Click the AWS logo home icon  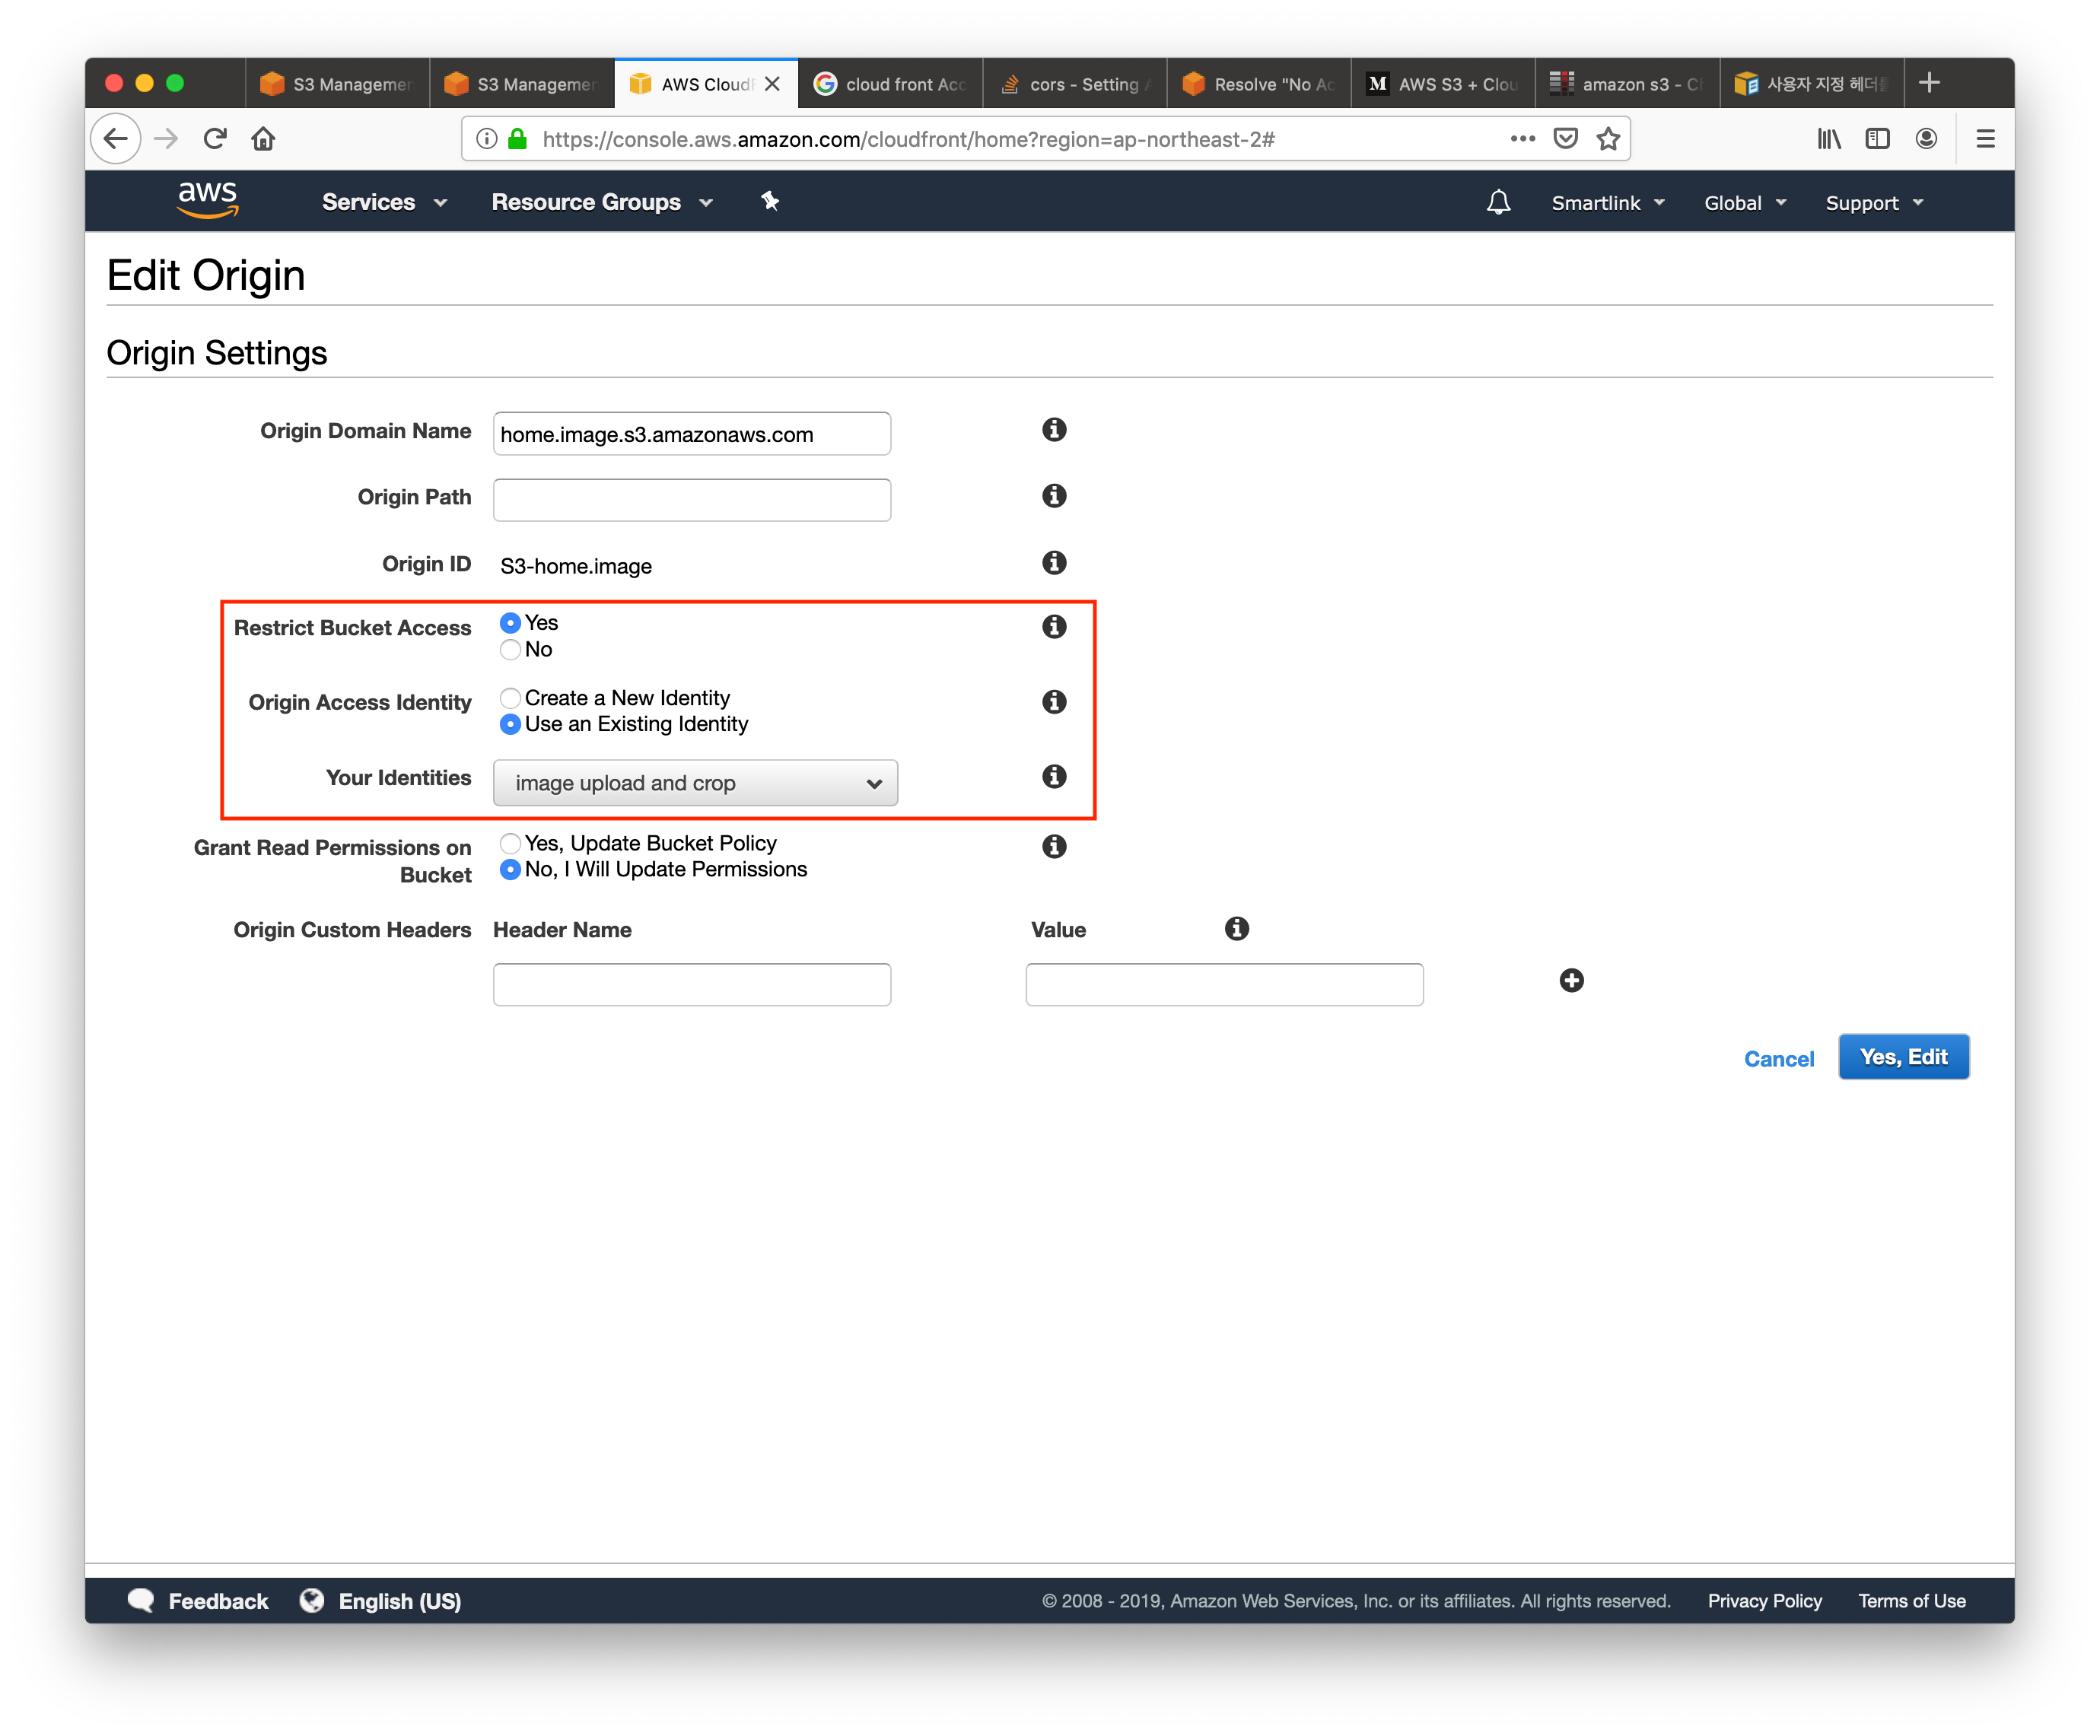pos(207,200)
